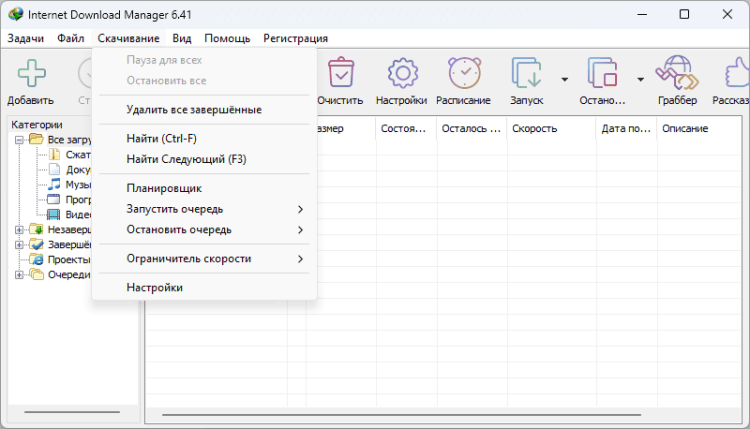The image size is (750, 429).
Task: Open the Schedule alarm clock icon
Action: pos(464,73)
